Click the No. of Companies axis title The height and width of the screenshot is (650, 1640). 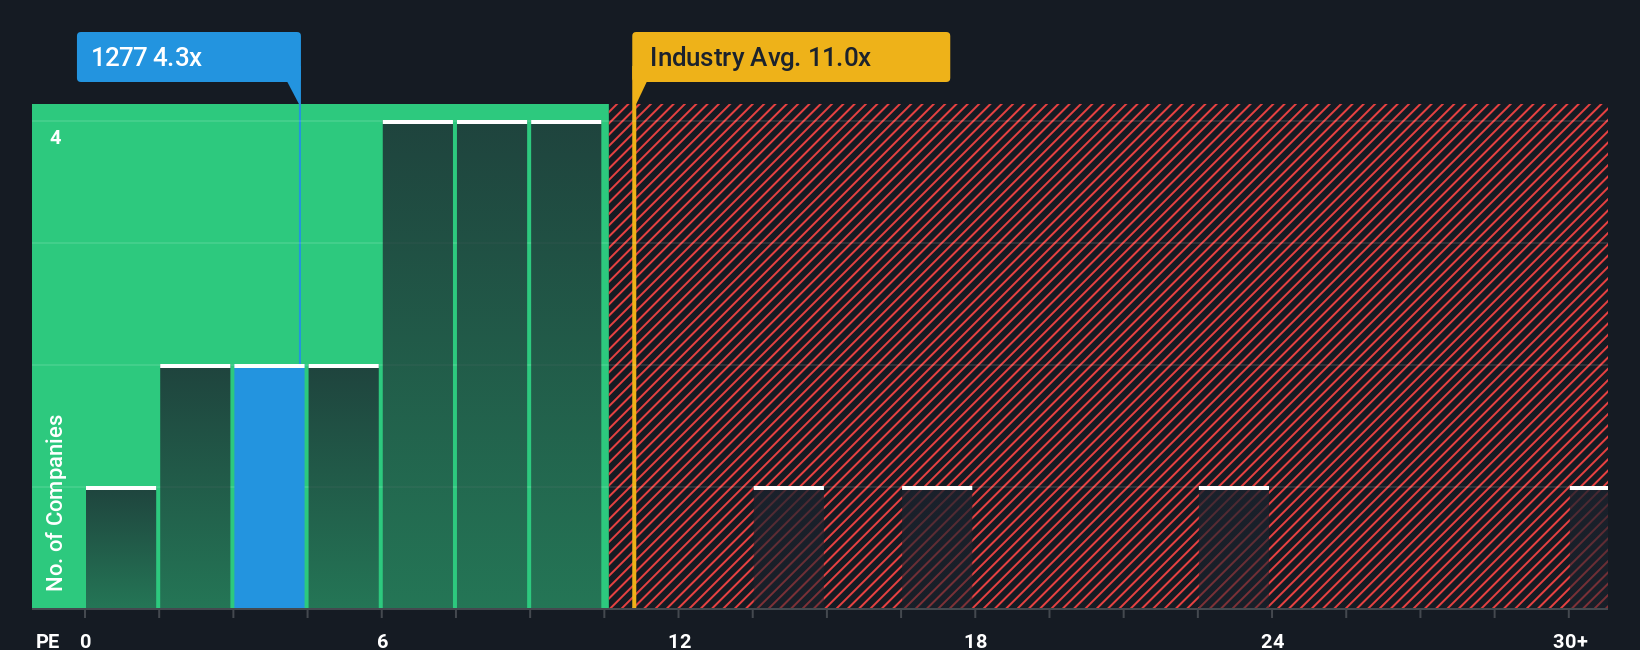(x=55, y=503)
